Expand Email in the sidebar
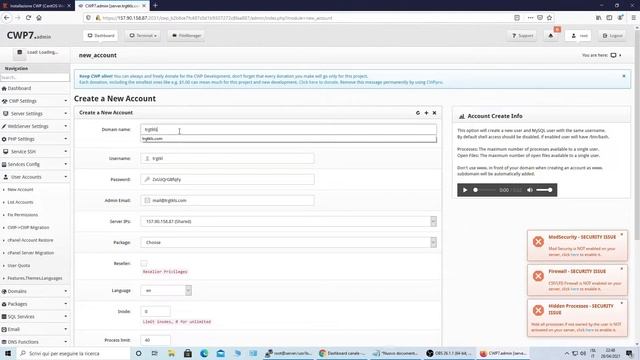 (35, 329)
